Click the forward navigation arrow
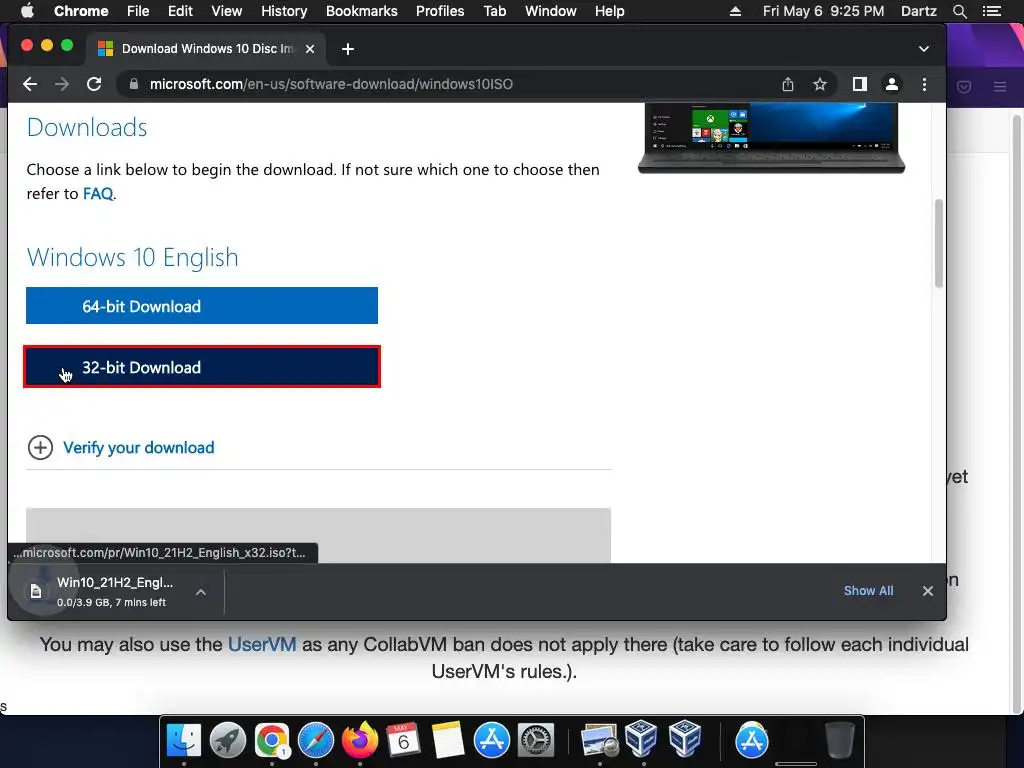This screenshot has width=1024, height=768. (62, 84)
